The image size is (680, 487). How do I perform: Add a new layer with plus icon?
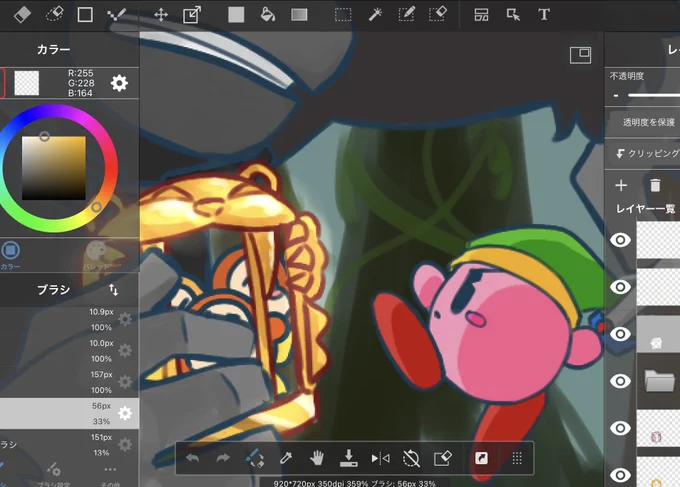(x=621, y=185)
